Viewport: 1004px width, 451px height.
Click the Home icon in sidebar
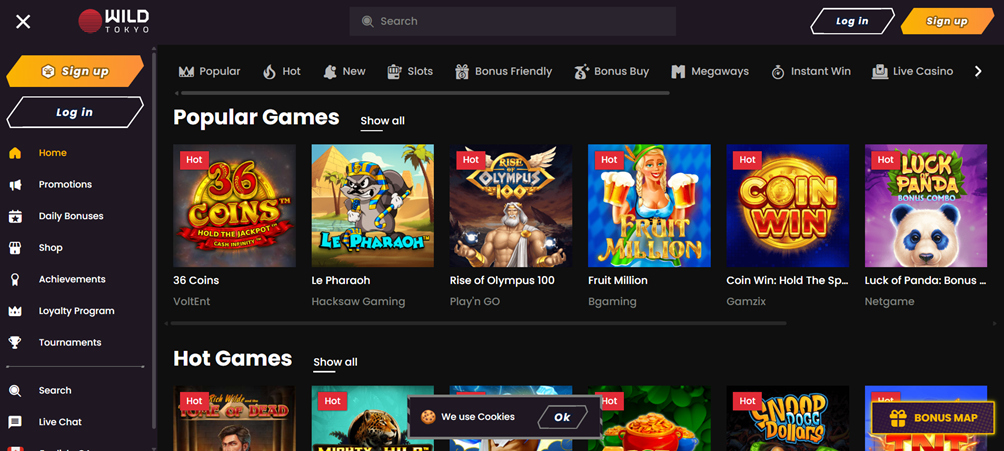(15, 153)
